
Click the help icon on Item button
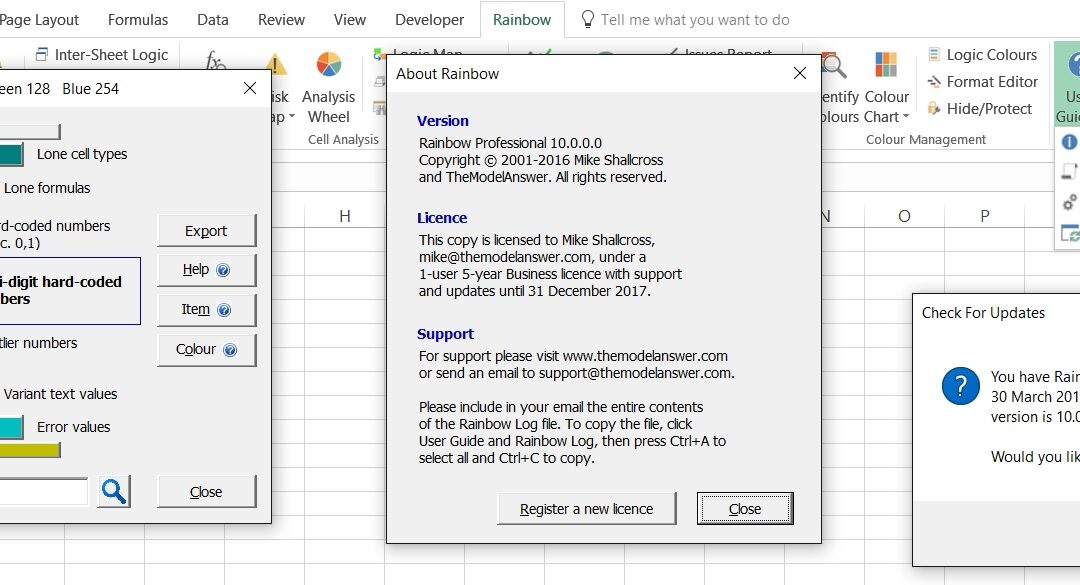(224, 310)
